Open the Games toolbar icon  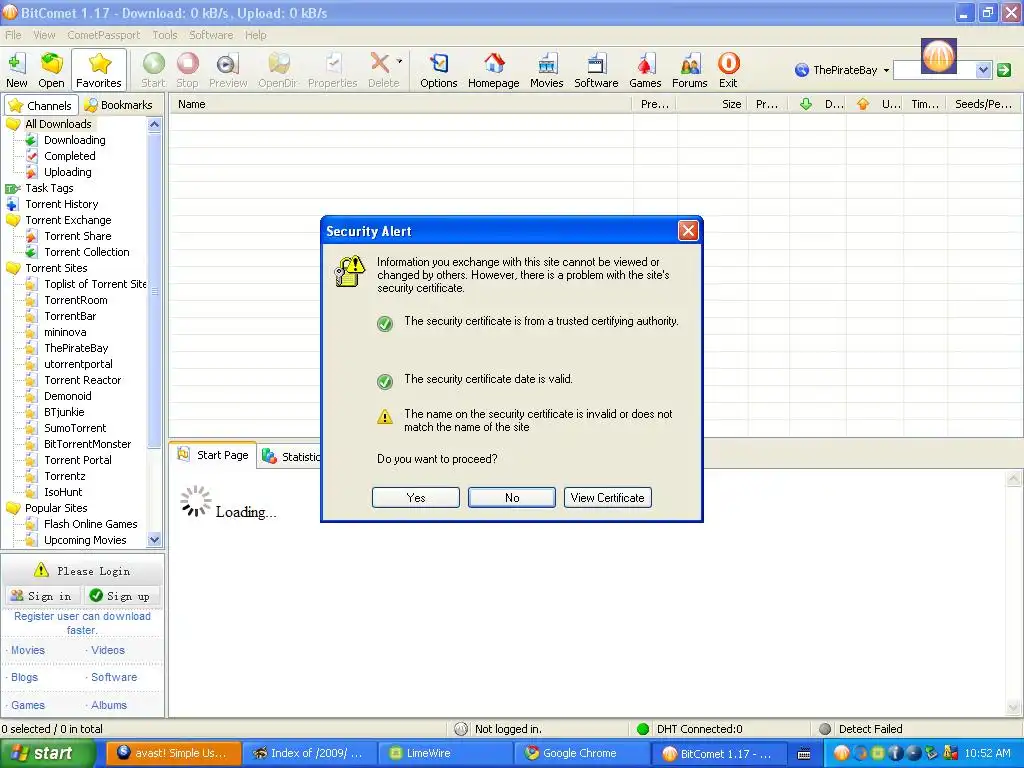[x=645, y=70]
